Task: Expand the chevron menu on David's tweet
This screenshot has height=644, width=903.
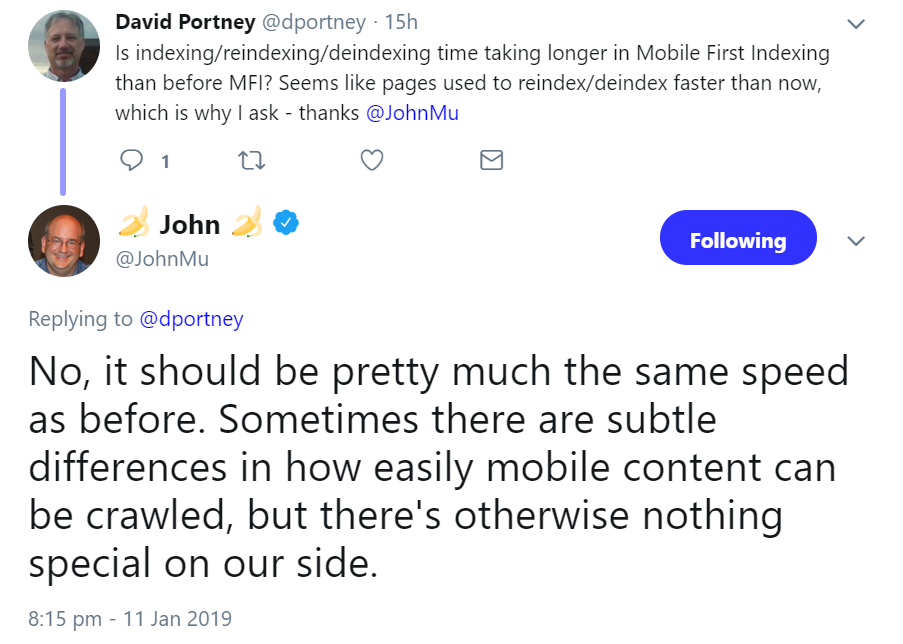Action: [x=856, y=23]
